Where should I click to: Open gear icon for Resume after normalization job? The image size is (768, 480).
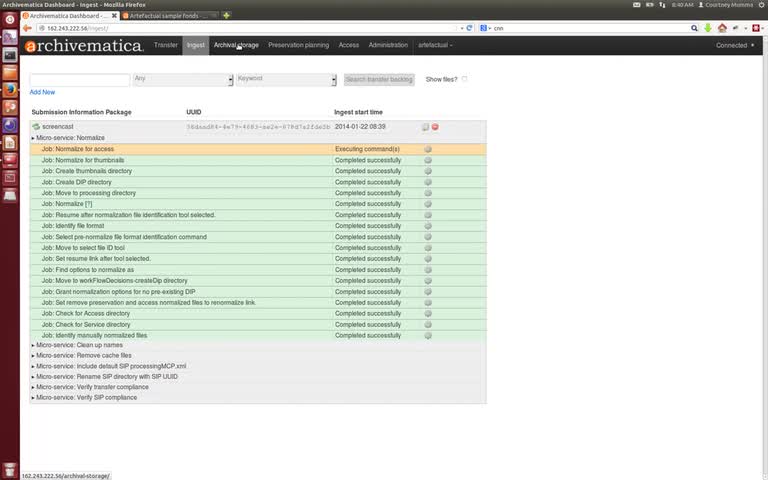pos(428,215)
